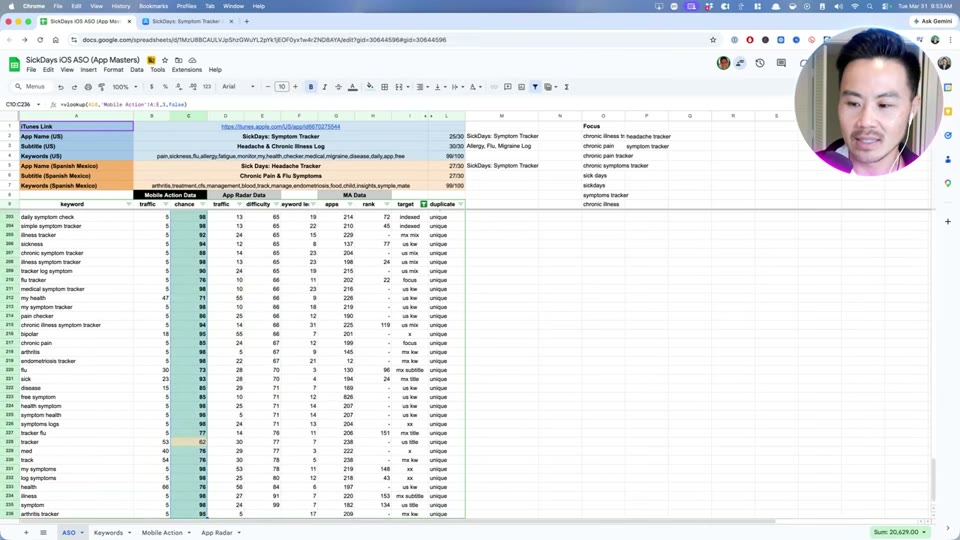The image size is (960, 540).
Task: Open the Menus search box
Action: point(30,87)
